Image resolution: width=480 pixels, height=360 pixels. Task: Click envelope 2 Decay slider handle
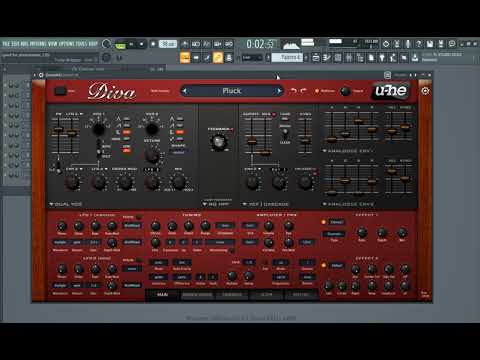(345, 180)
